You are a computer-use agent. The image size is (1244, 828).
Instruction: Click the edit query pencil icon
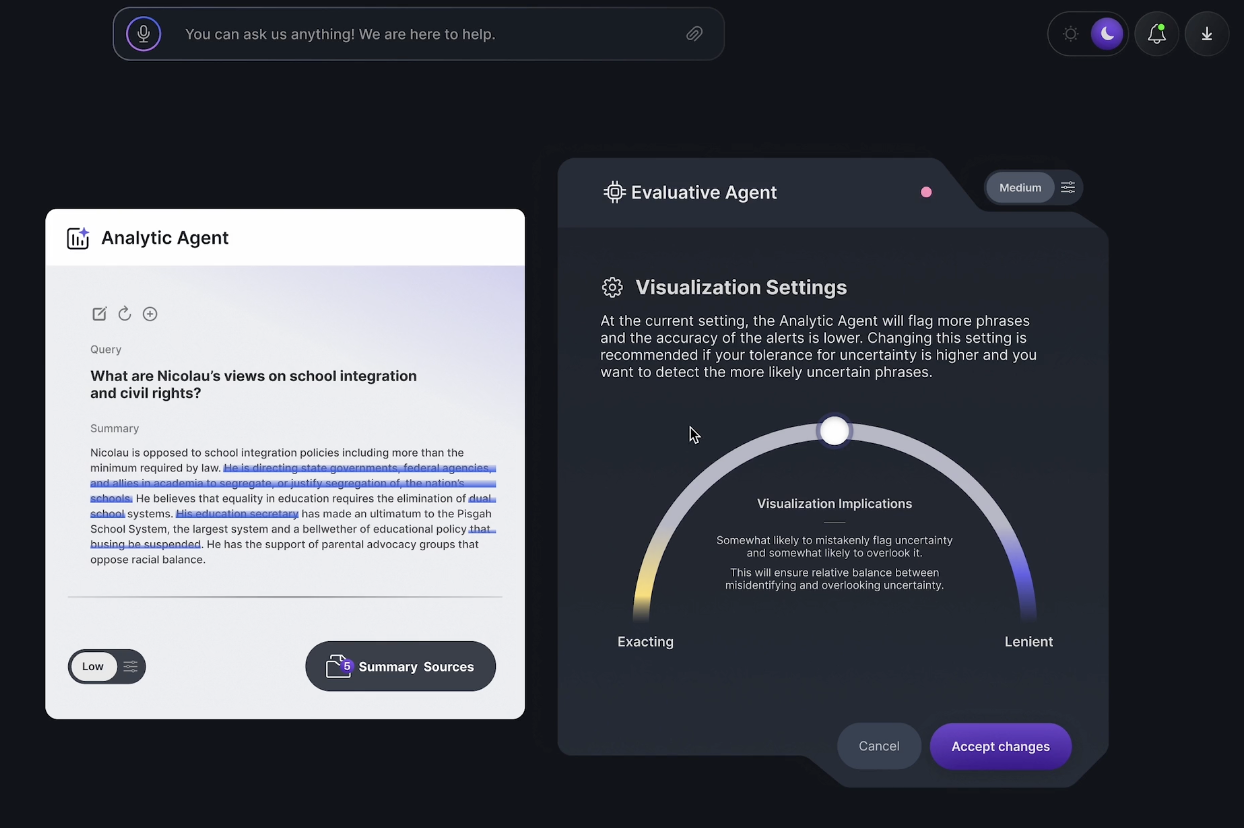[x=99, y=314]
